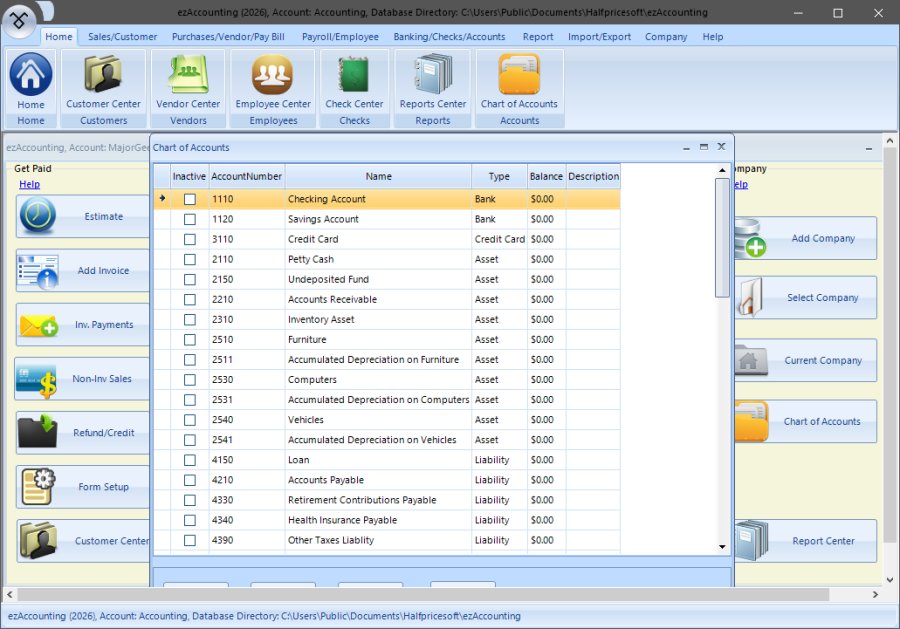The height and width of the screenshot is (629, 900).
Task: Tick Inactive checkbox for Checking Account
Action: 190,200
